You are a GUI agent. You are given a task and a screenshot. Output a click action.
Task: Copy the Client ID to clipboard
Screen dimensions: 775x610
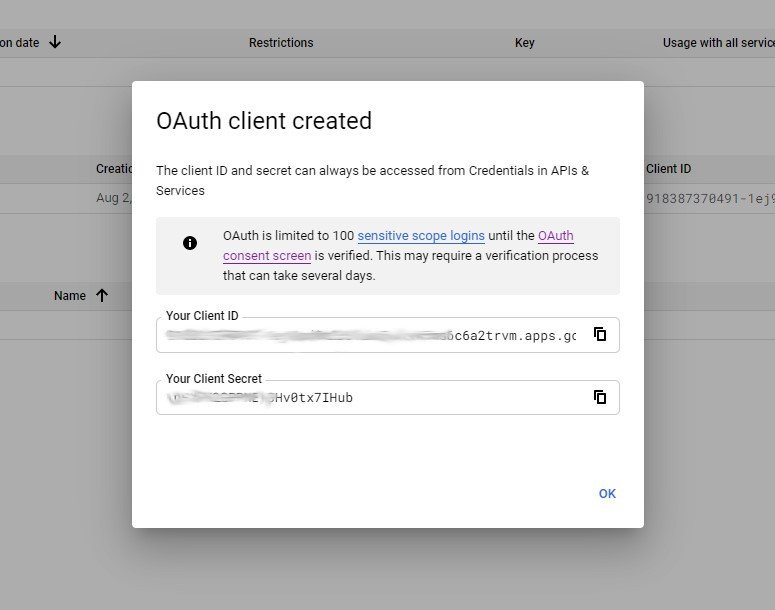click(600, 335)
